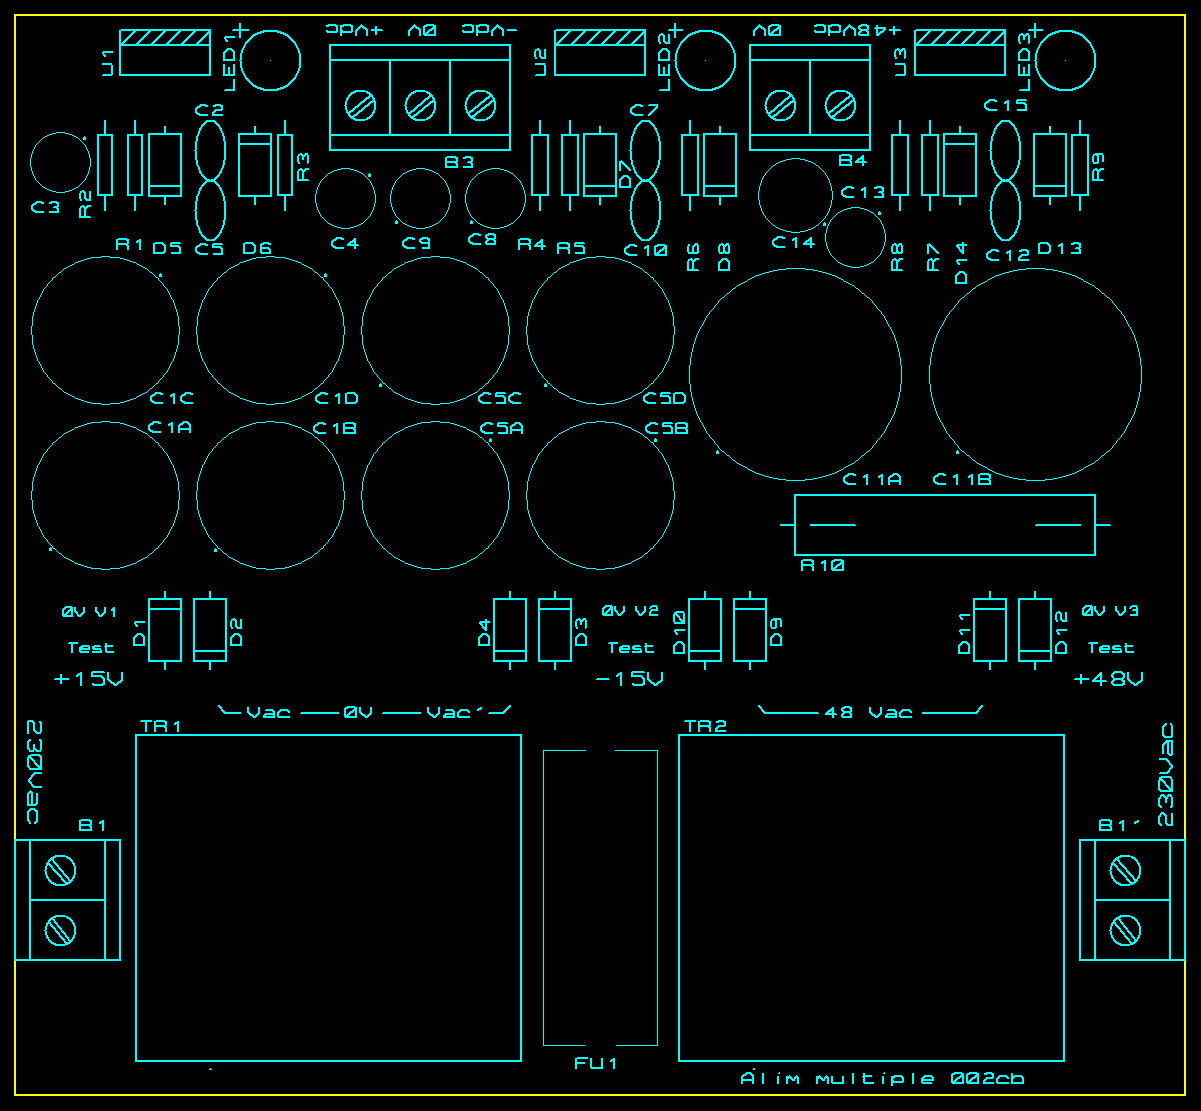The image size is (1201, 1111).
Task: Click the C3 capacitor circle
Action: [60, 162]
